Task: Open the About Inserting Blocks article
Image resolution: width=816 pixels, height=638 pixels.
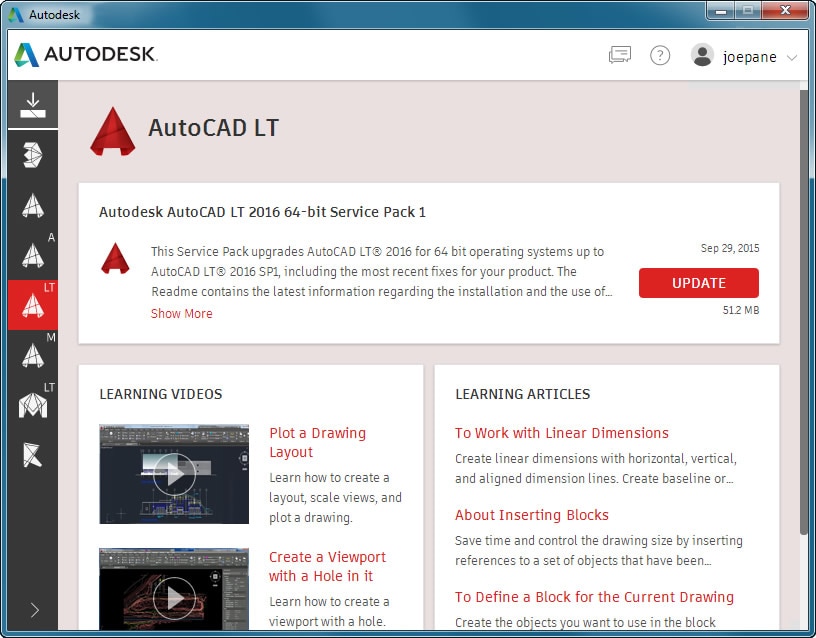Action: point(532,515)
